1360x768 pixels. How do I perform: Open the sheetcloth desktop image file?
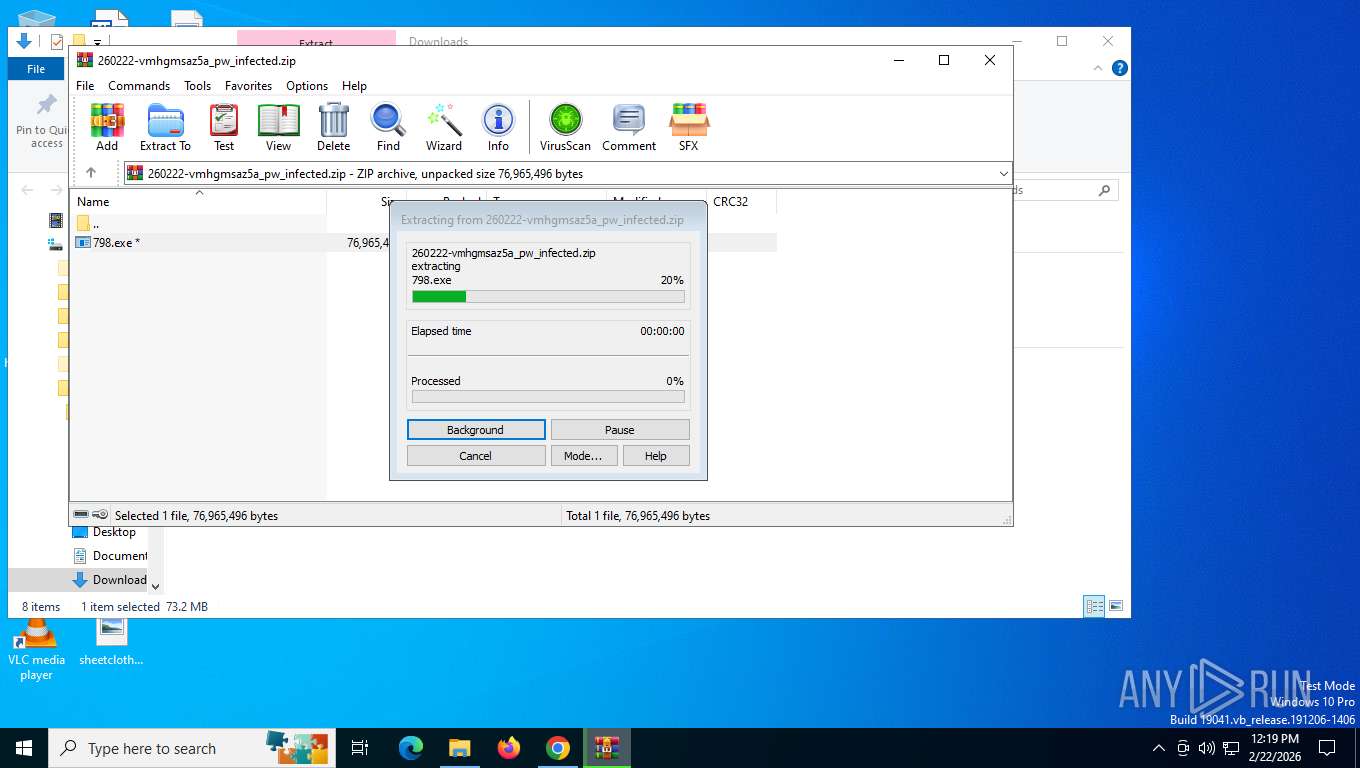click(111, 642)
